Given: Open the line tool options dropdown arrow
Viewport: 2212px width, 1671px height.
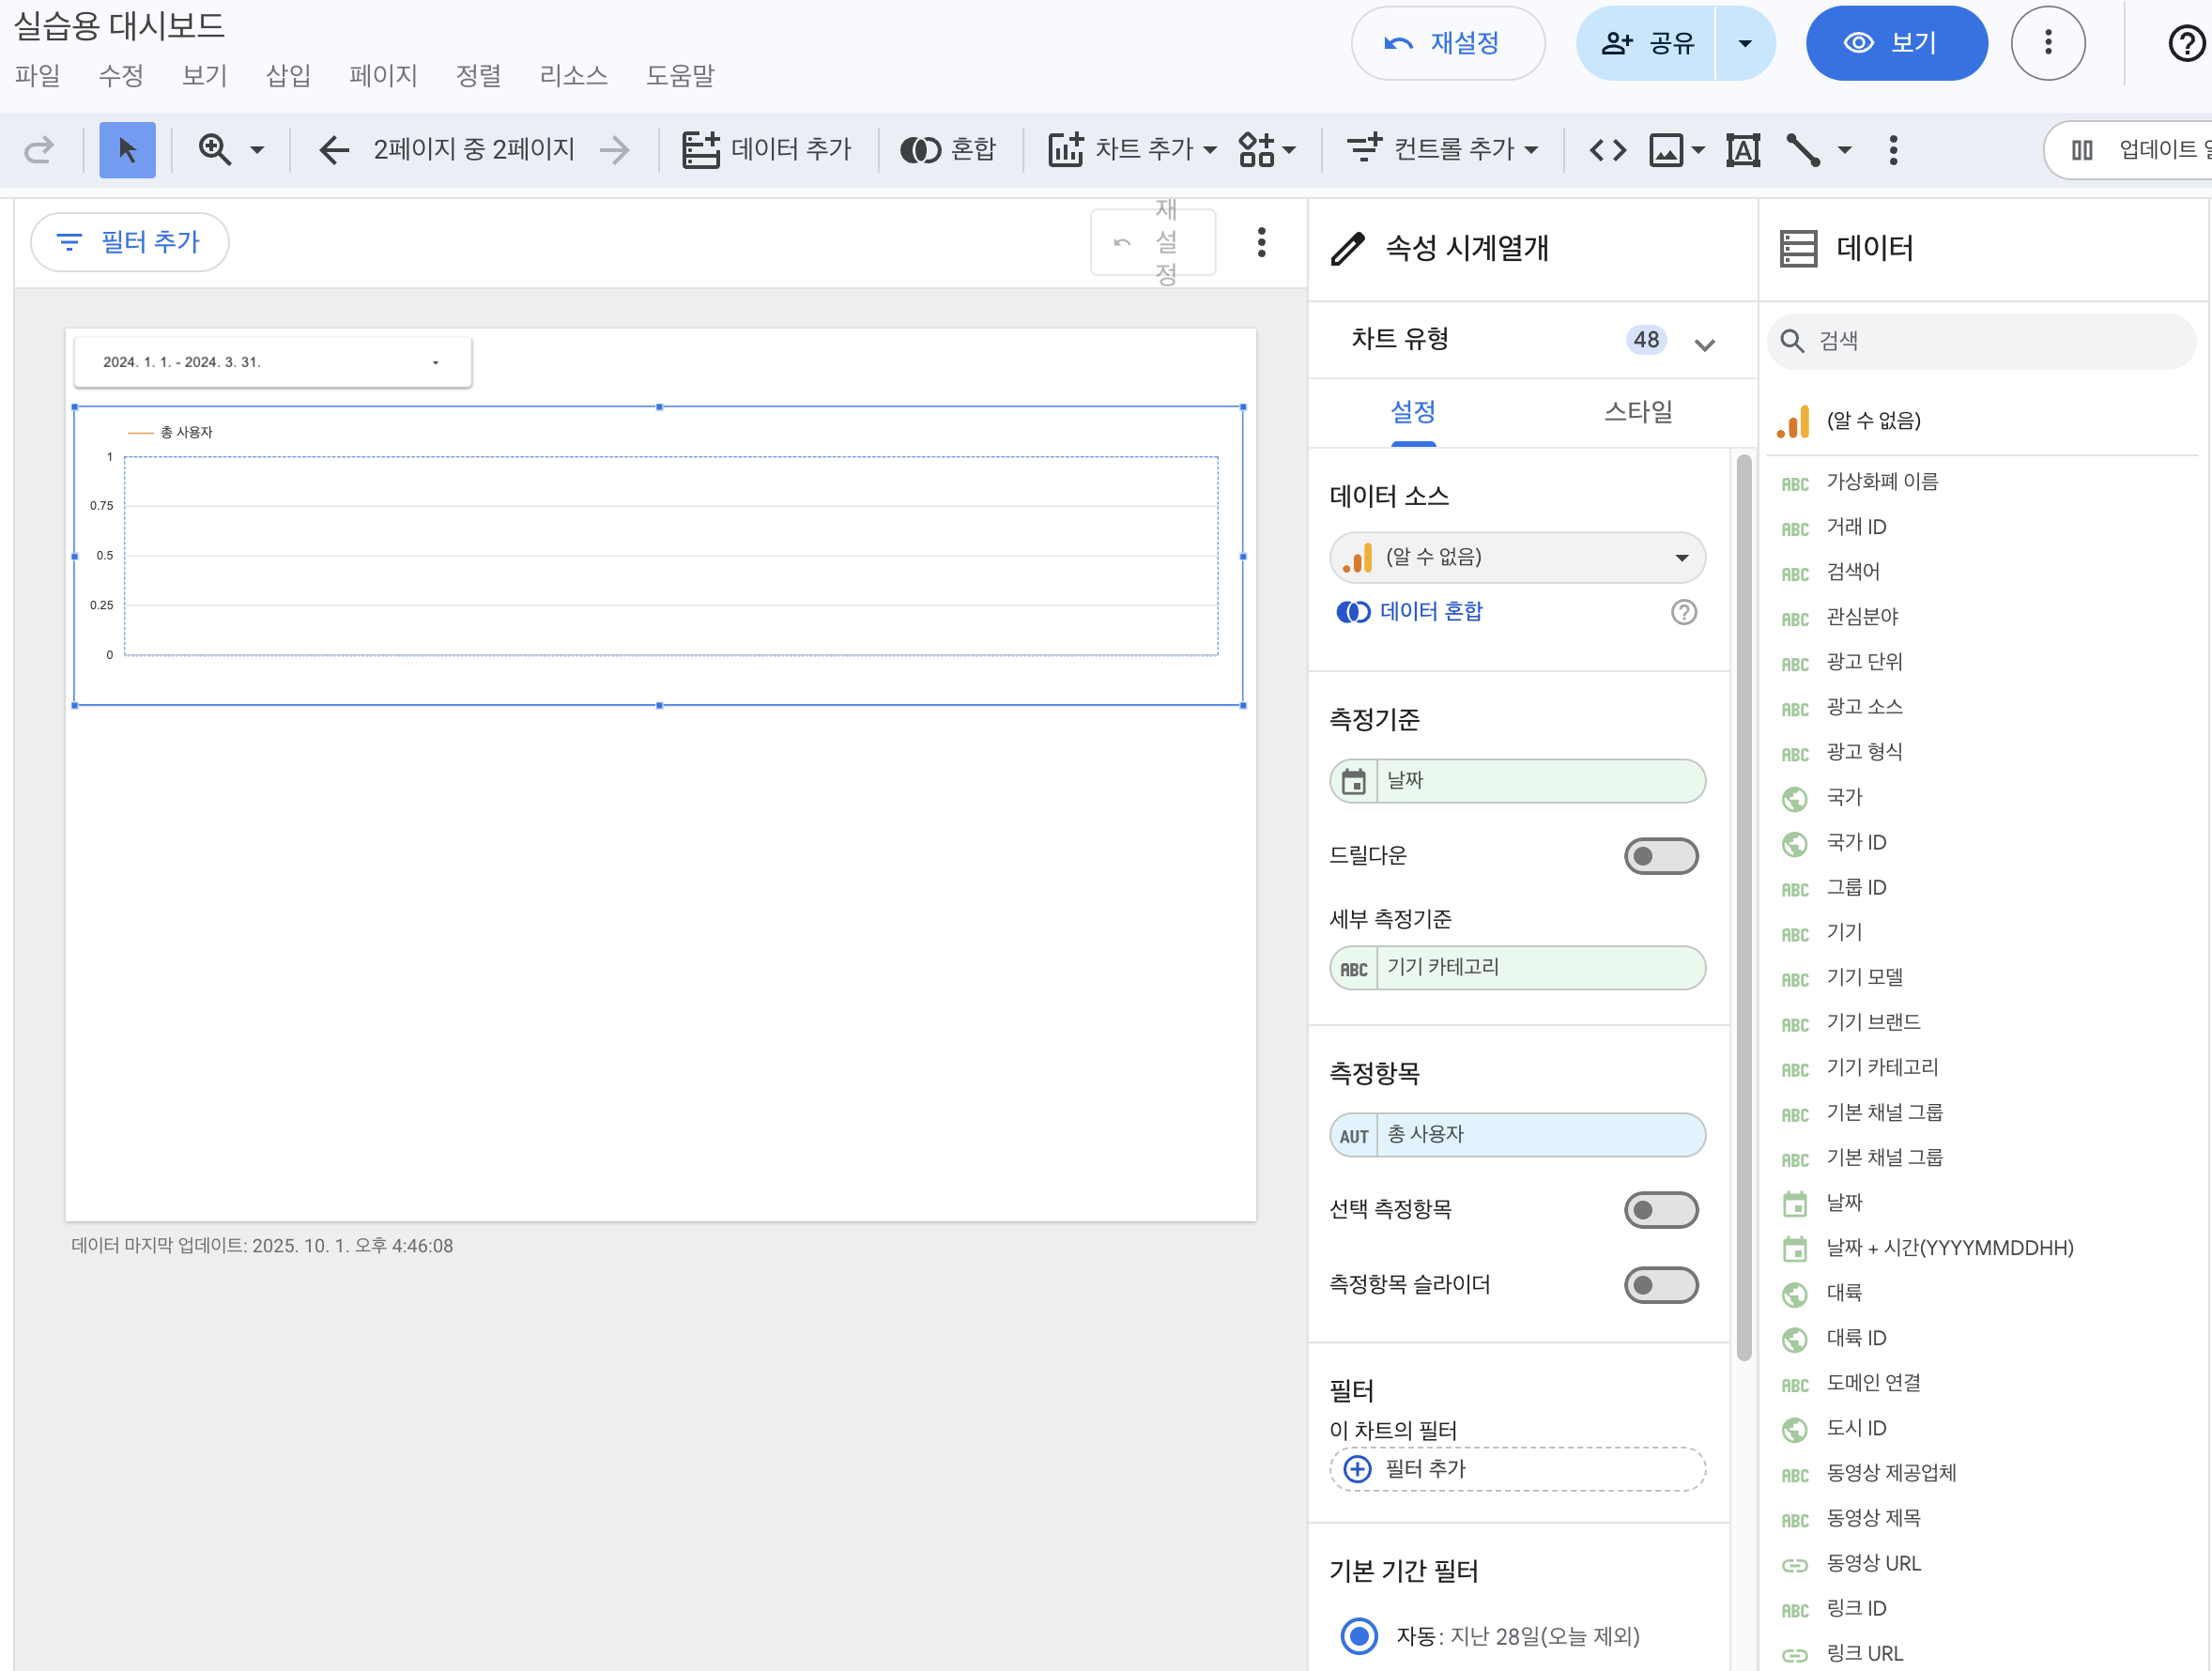Looking at the screenshot, I should click(1845, 150).
